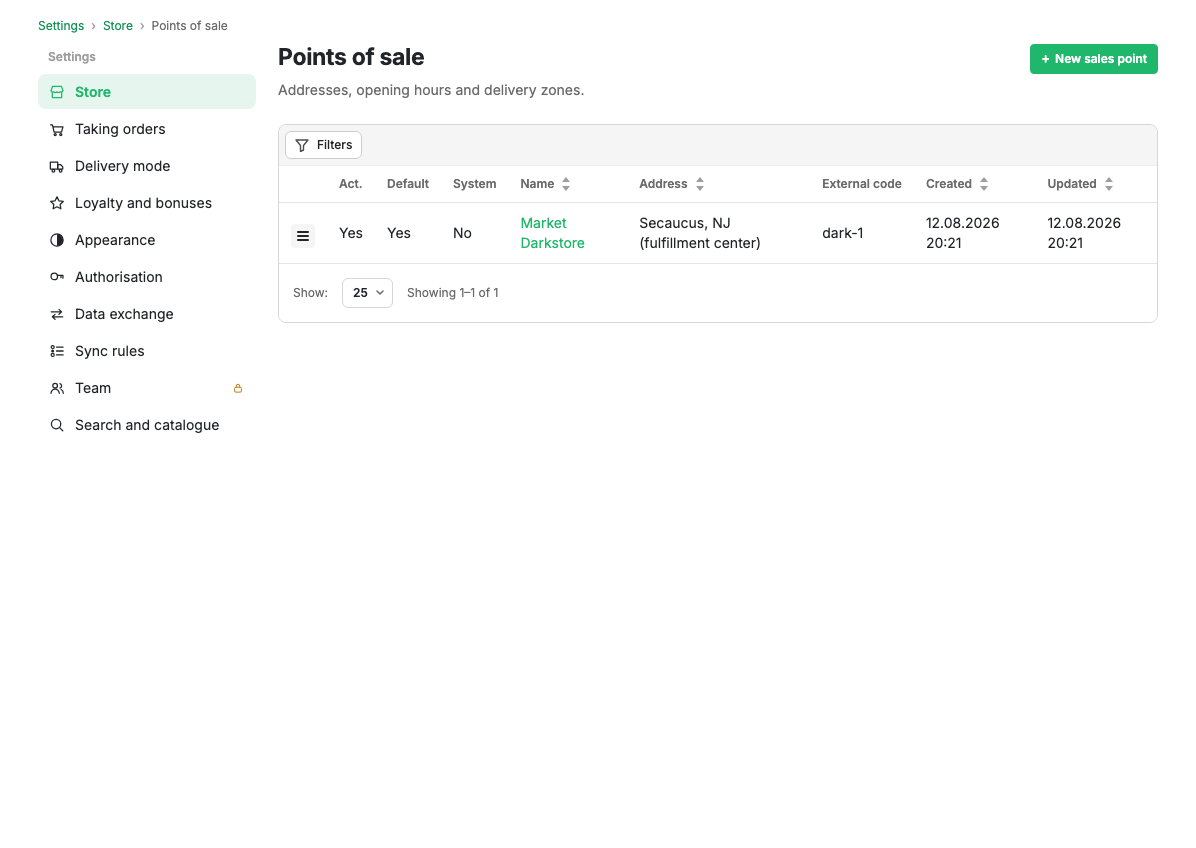This screenshot has height=848, width=1196.
Task: Go to Store via breadcrumb
Action: click(117, 26)
